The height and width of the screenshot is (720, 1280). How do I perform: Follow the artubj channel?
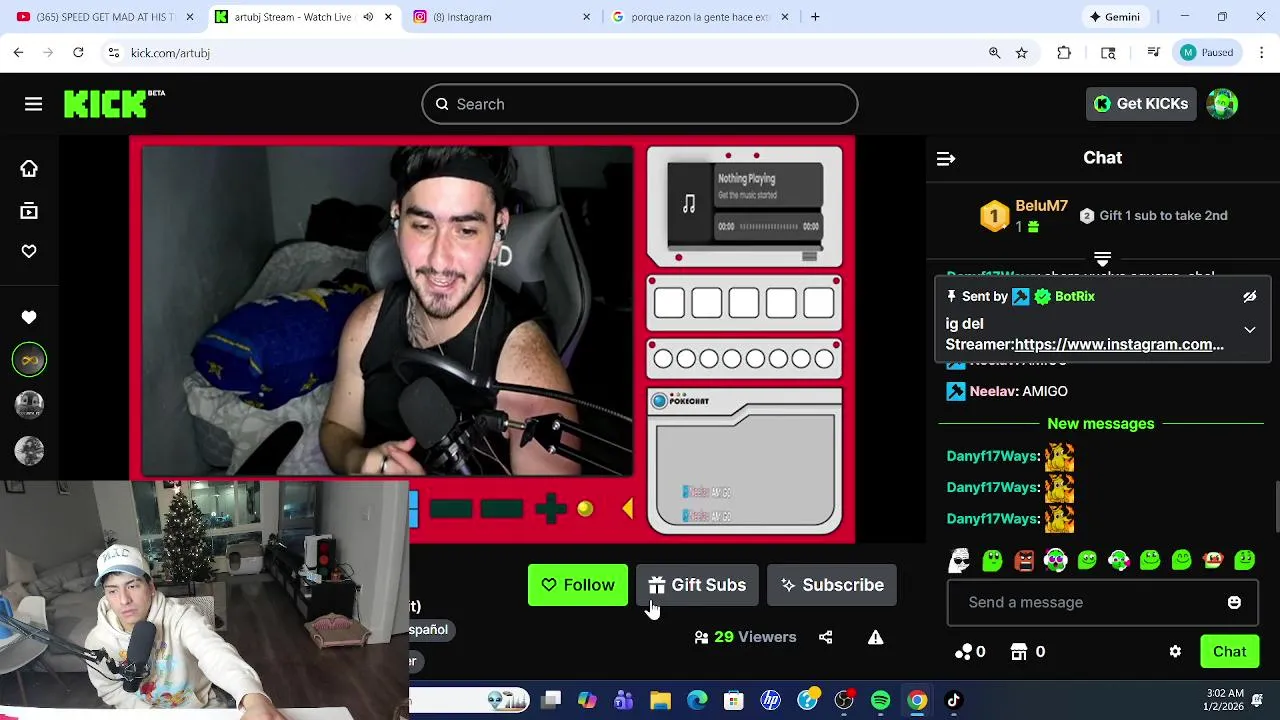[578, 585]
